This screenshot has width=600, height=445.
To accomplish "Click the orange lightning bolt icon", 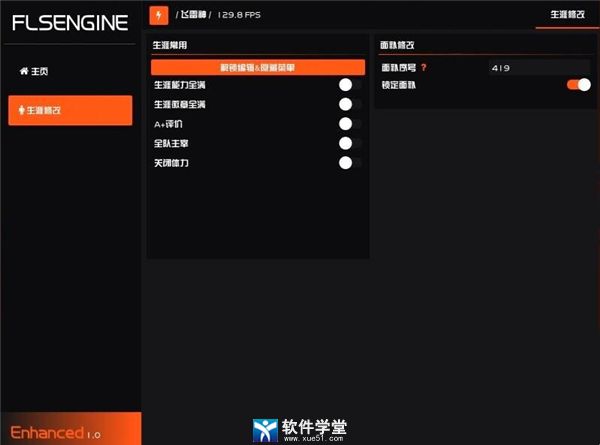I will 159,15.
